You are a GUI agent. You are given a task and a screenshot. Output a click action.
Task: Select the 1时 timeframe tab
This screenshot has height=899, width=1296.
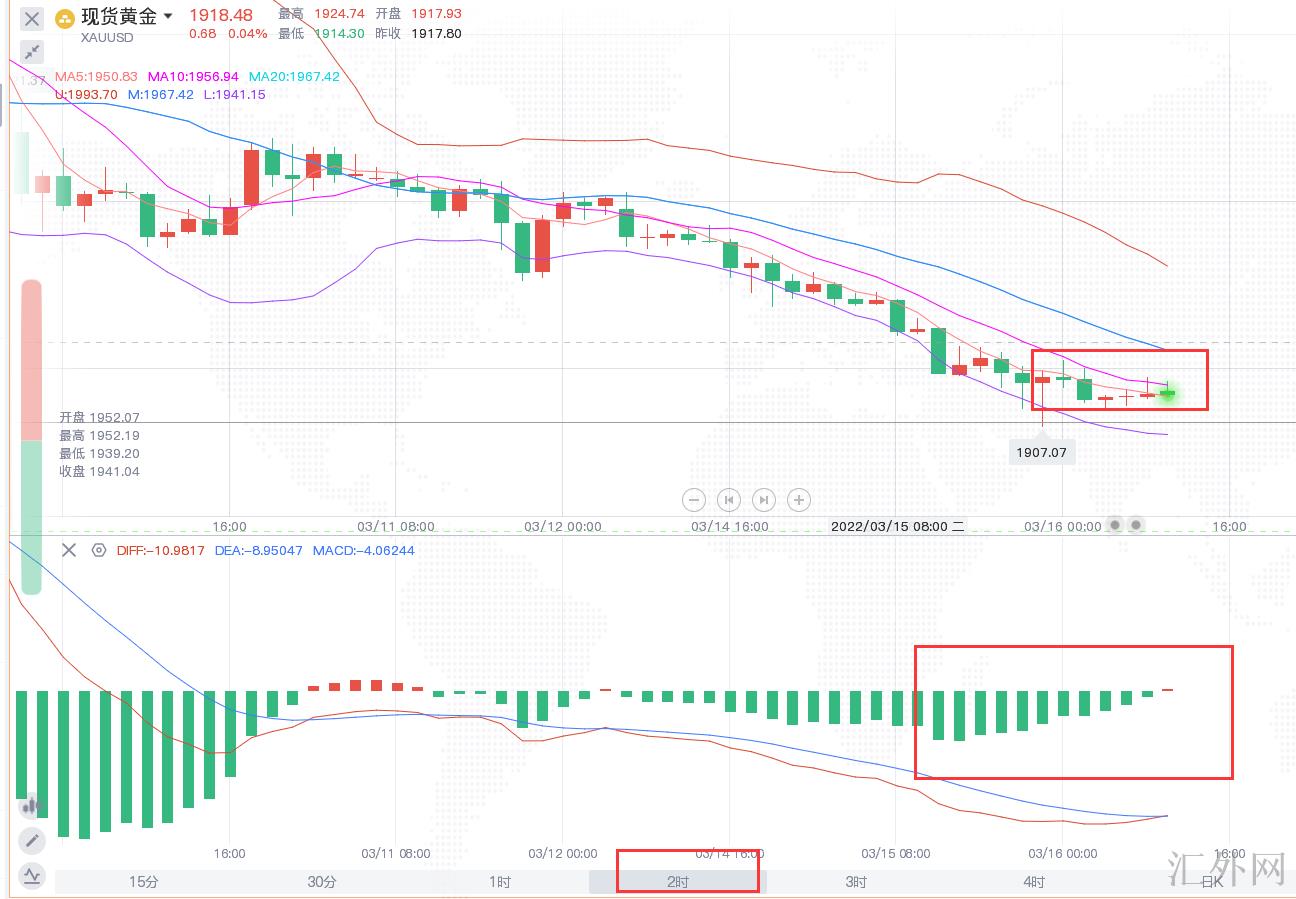click(500, 881)
